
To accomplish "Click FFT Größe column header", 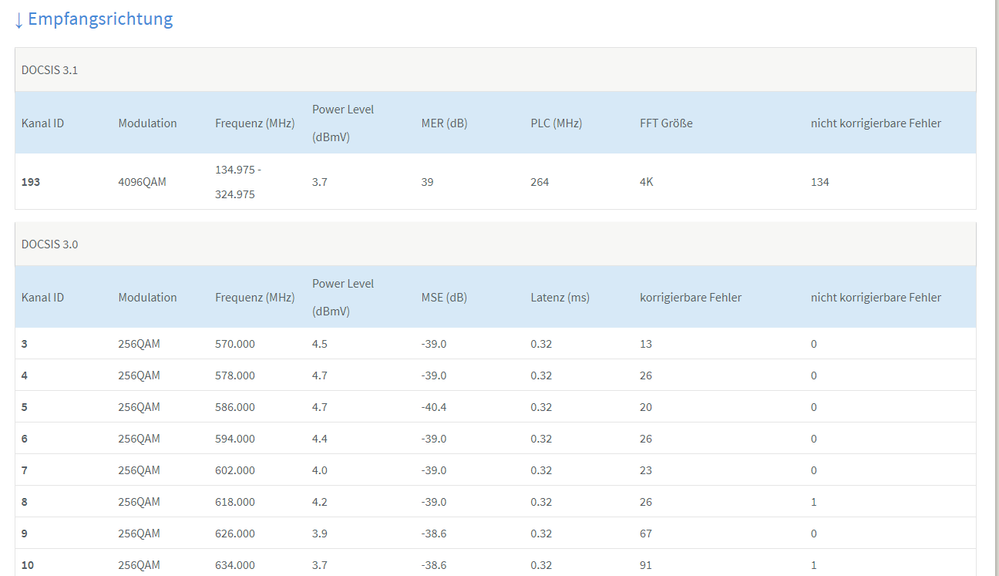I will [x=666, y=123].
